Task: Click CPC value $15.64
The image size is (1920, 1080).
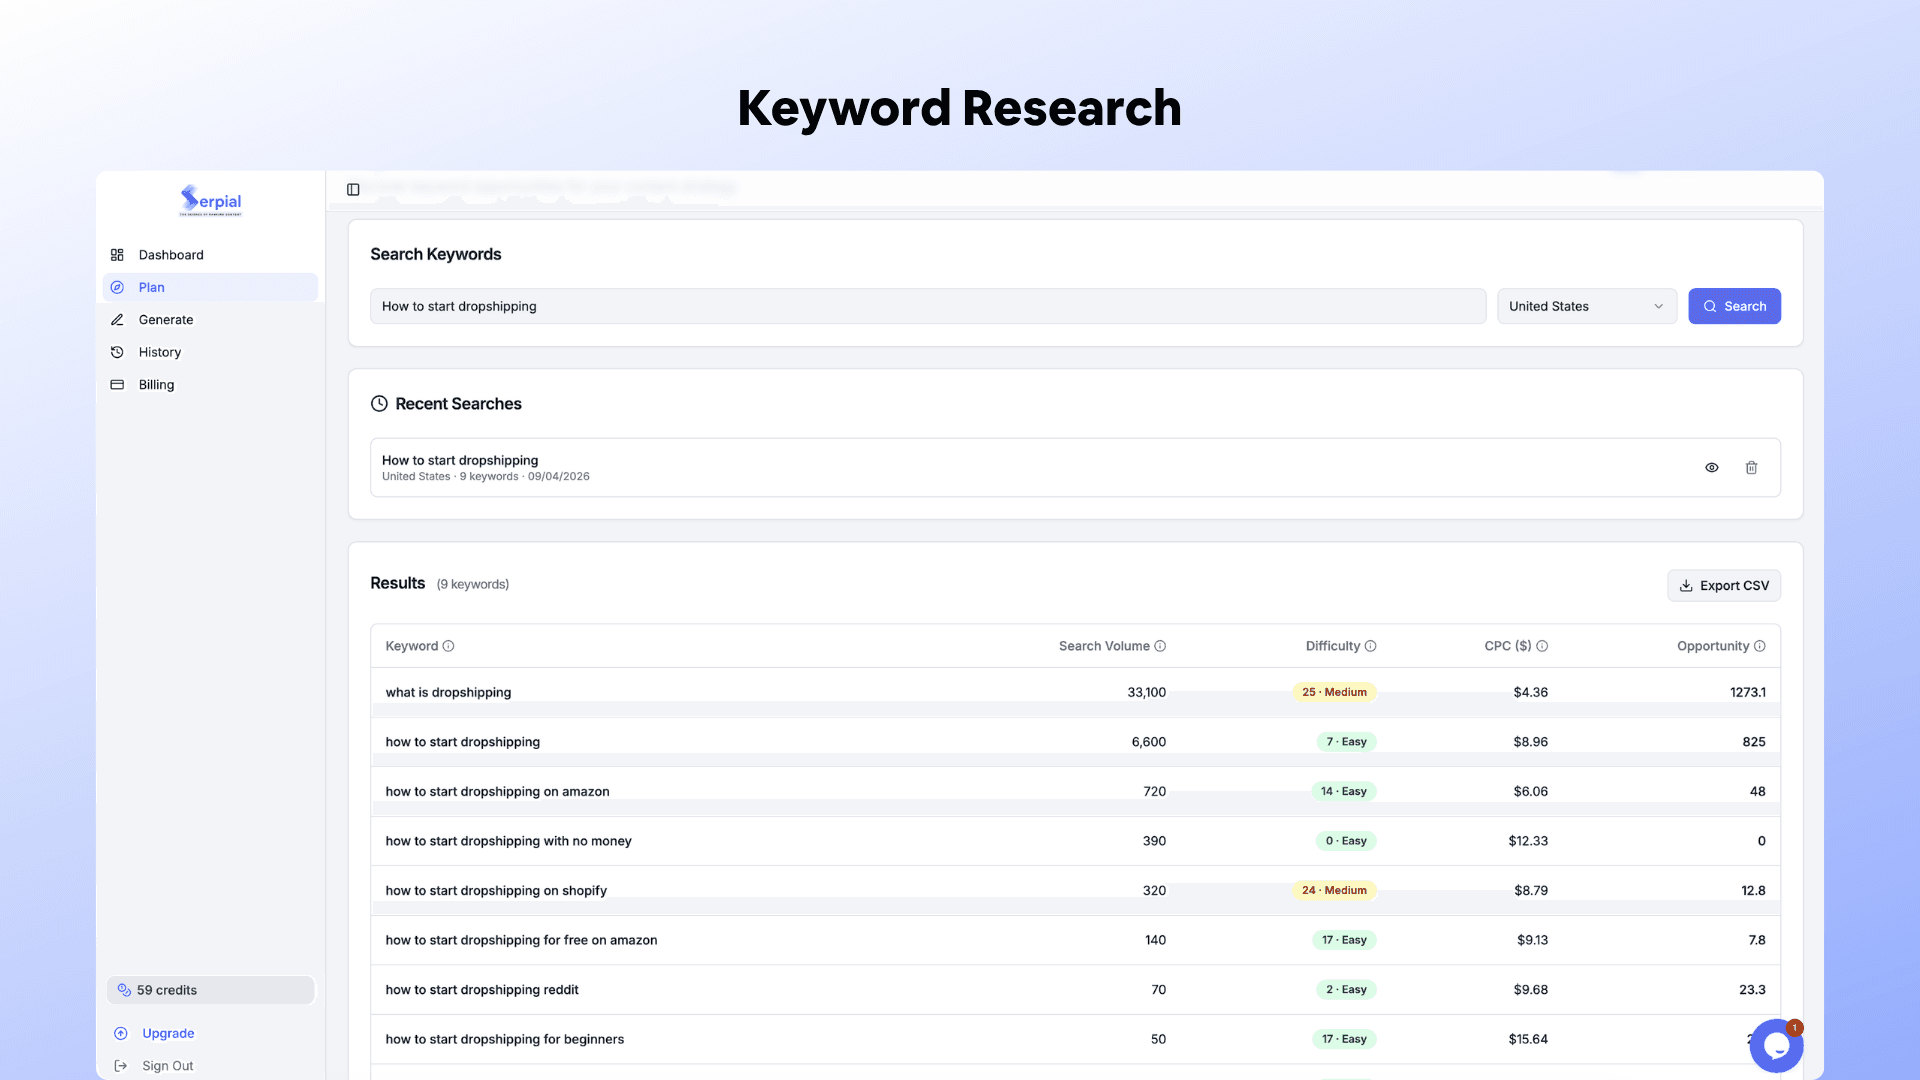Action: [x=1528, y=1039]
